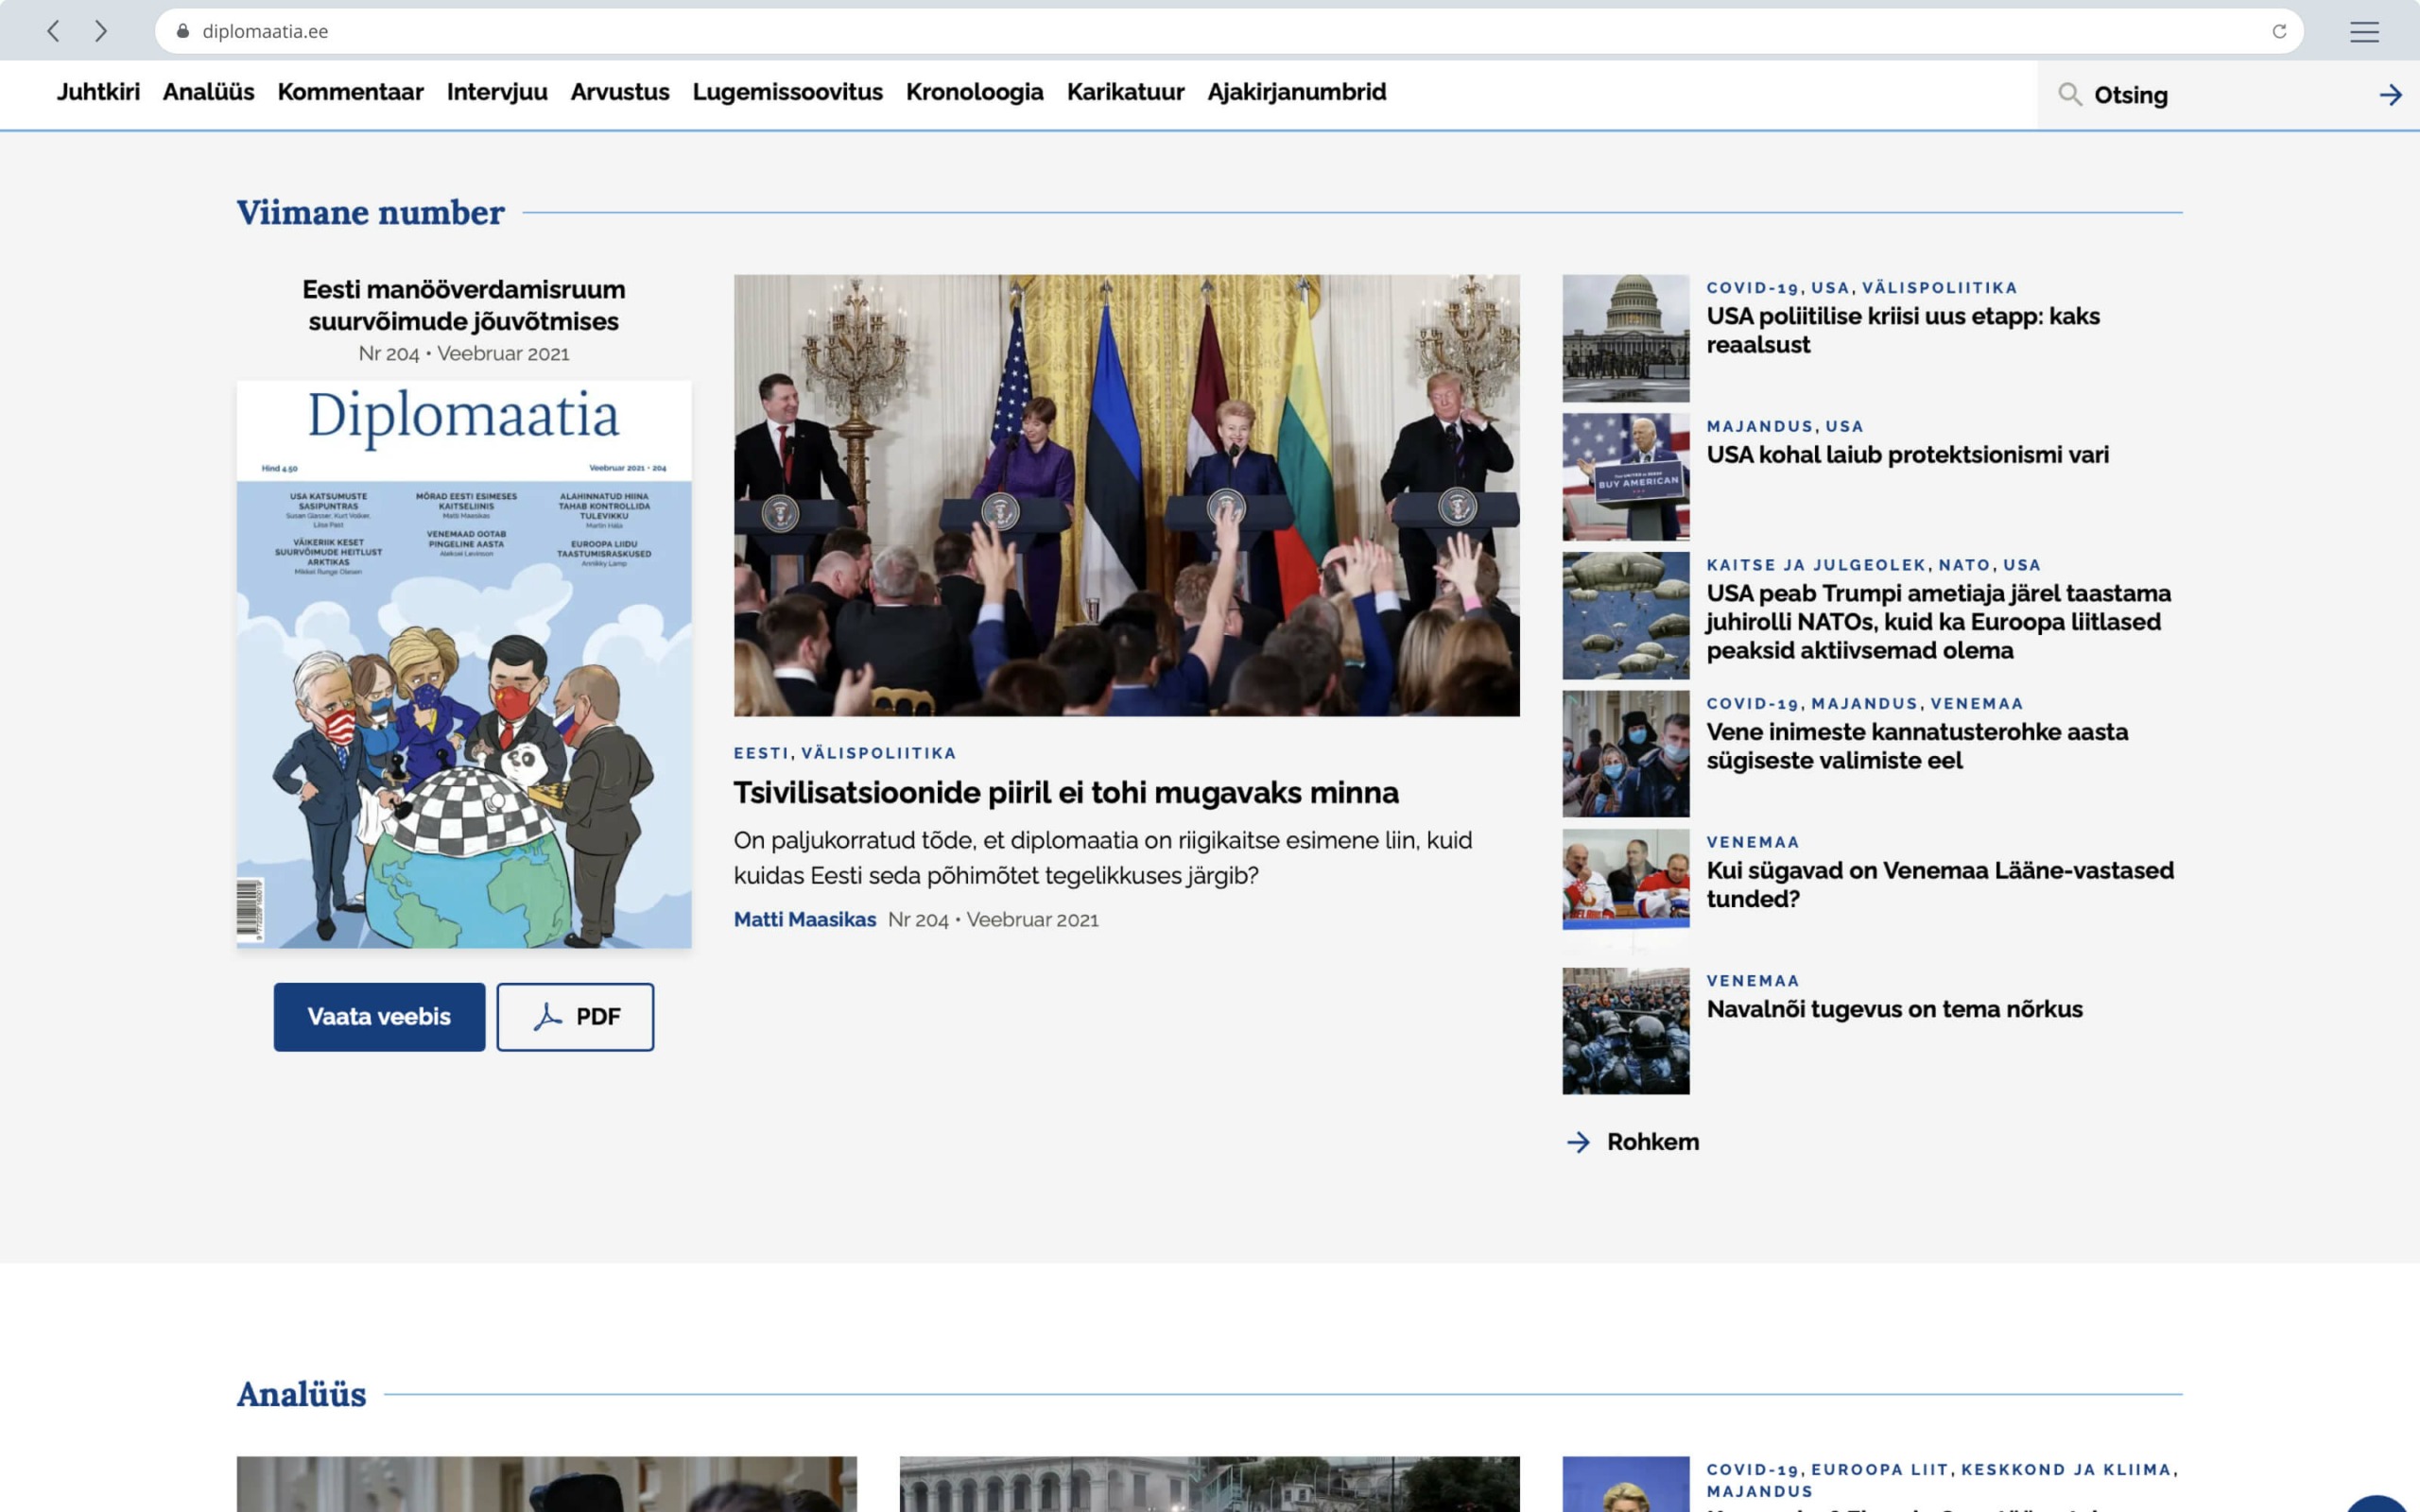The height and width of the screenshot is (1512, 2420).
Task: Open the Kronoloogia menu item
Action: (x=975, y=92)
